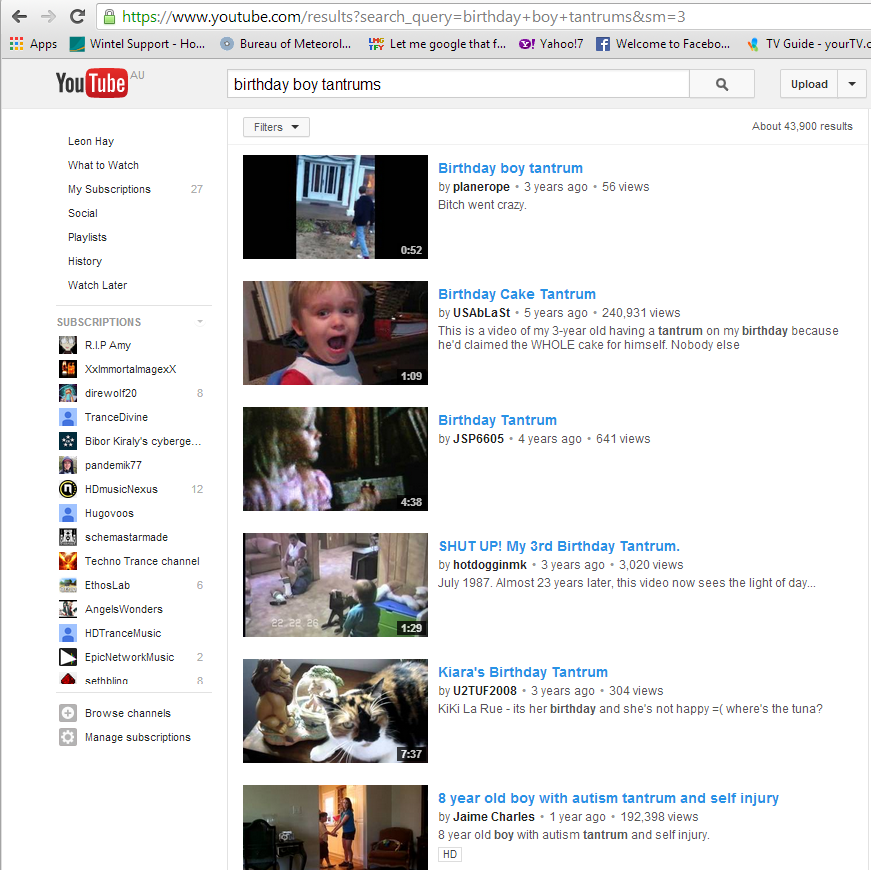Go to Watch Later list
This screenshot has height=870, width=871.
click(97, 285)
